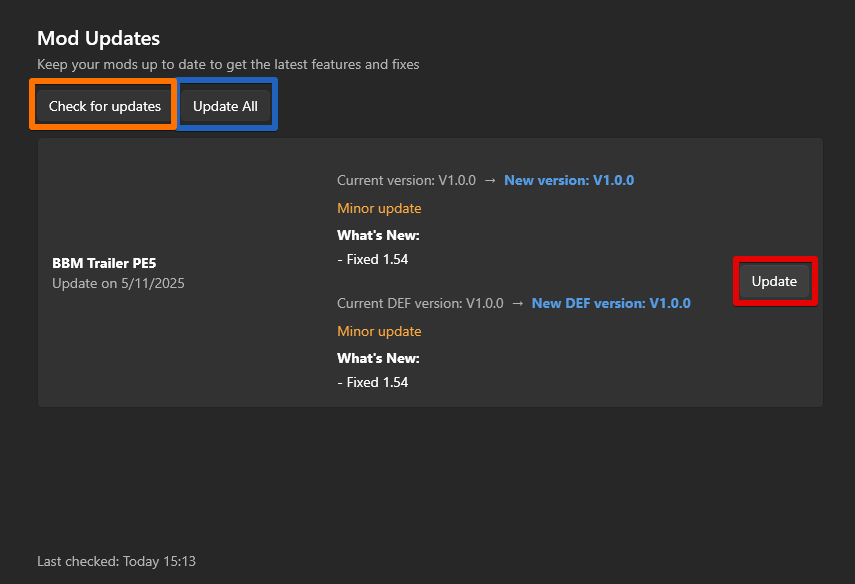Open the New version: V1.0.0 link

click(569, 180)
